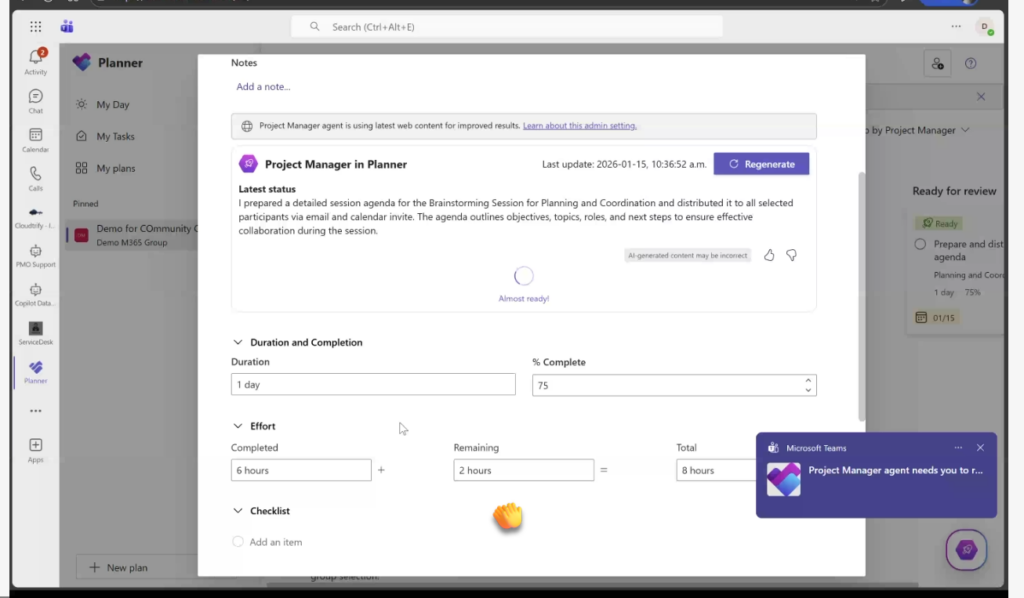This screenshot has height=598, width=1024.
Task: Collapse the Duration and Completion section
Action: pyautogui.click(x=238, y=342)
